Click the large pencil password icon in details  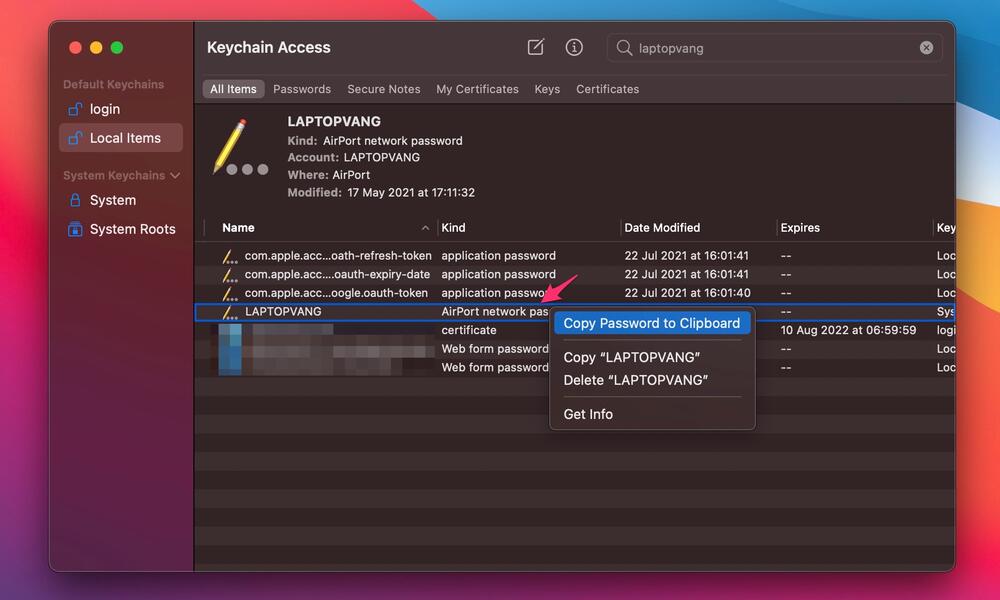coord(240,147)
